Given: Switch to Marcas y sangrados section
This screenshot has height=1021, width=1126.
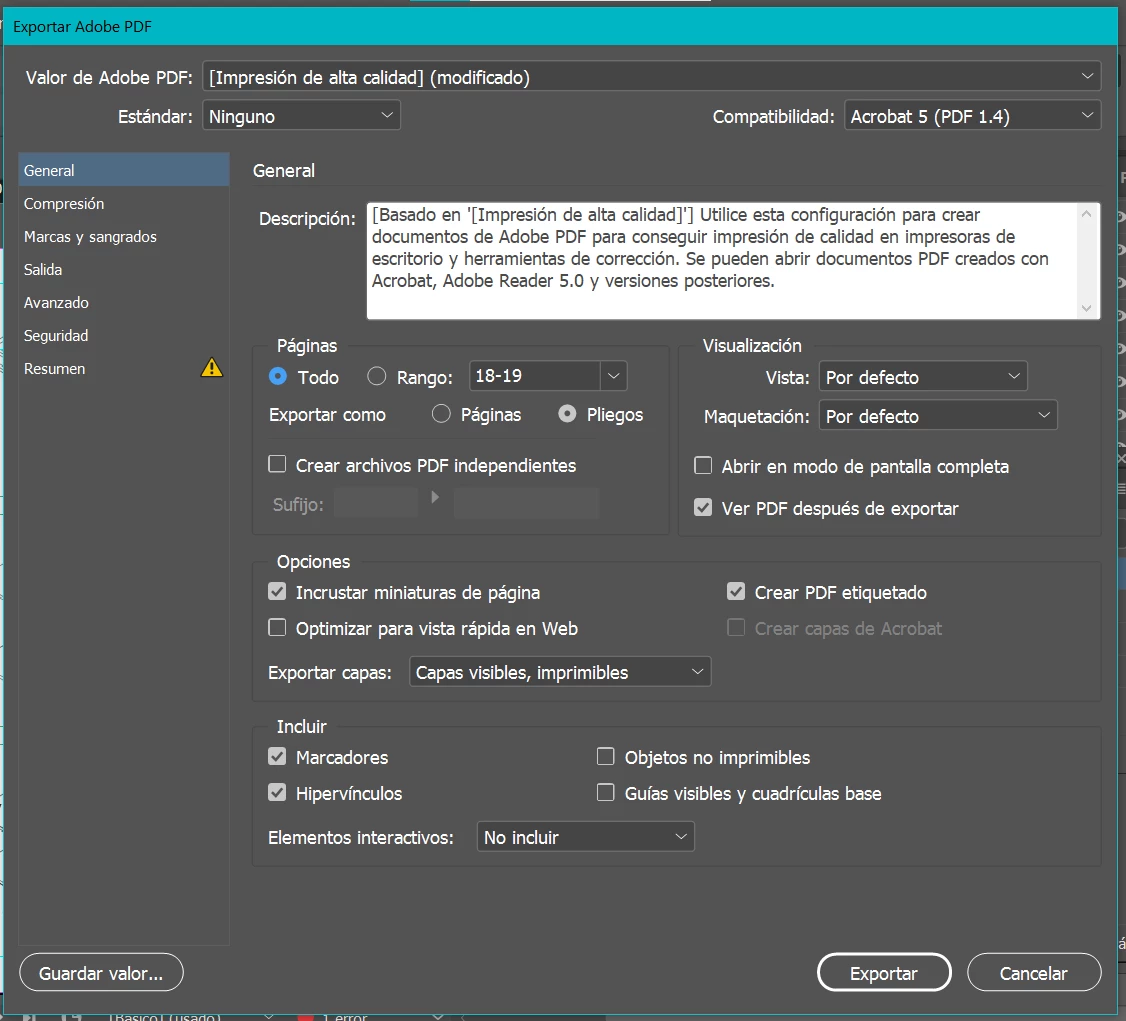Looking at the screenshot, I should point(124,236).
